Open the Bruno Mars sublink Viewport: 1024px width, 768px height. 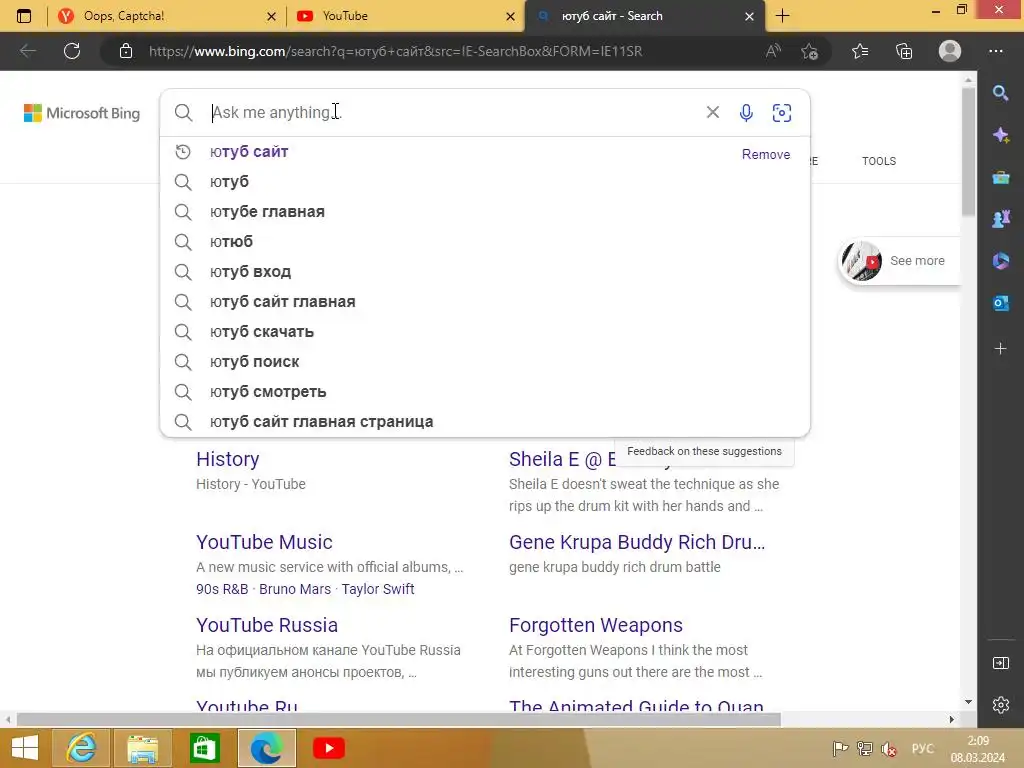point(295,589)
